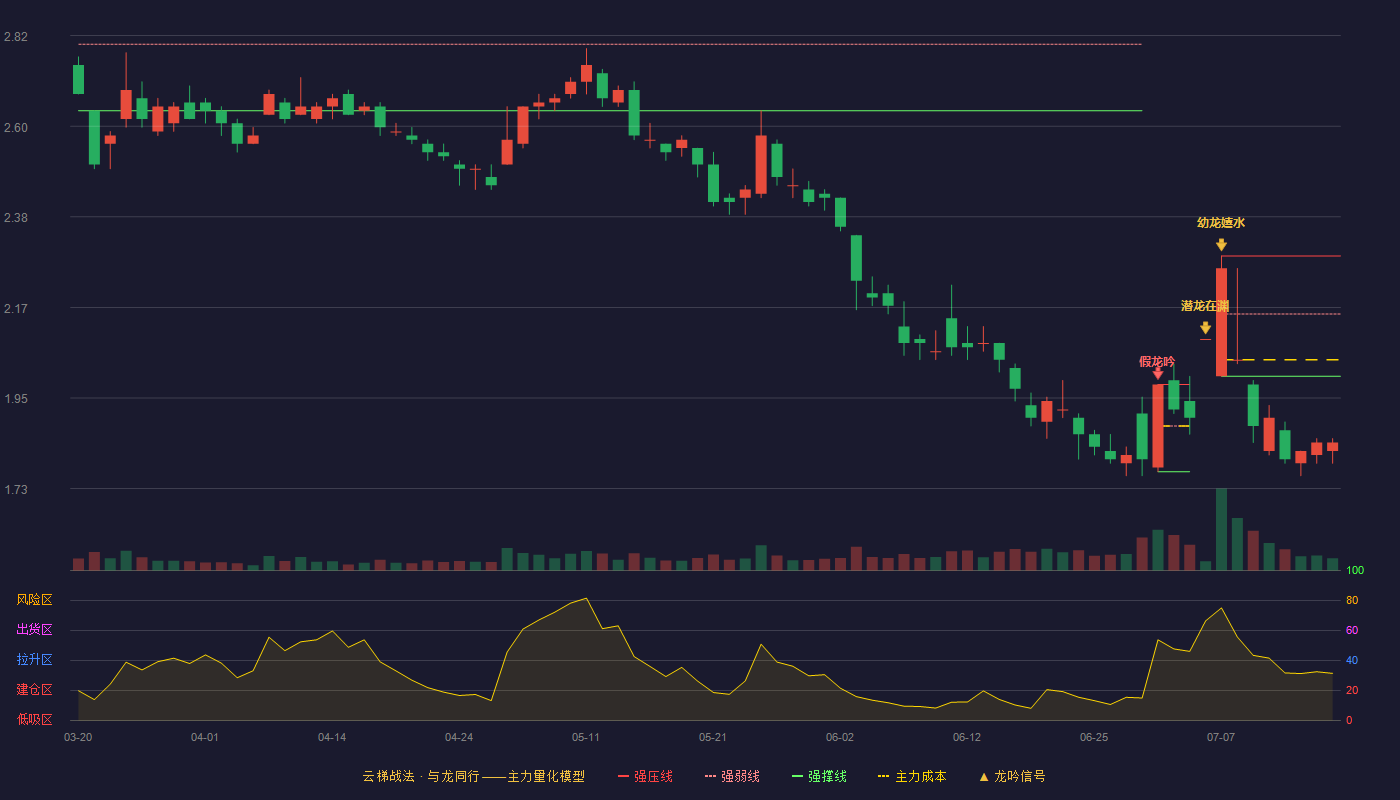Select the 潜龙在渊 signal label
The image size is (1400, 800).
1205,306
